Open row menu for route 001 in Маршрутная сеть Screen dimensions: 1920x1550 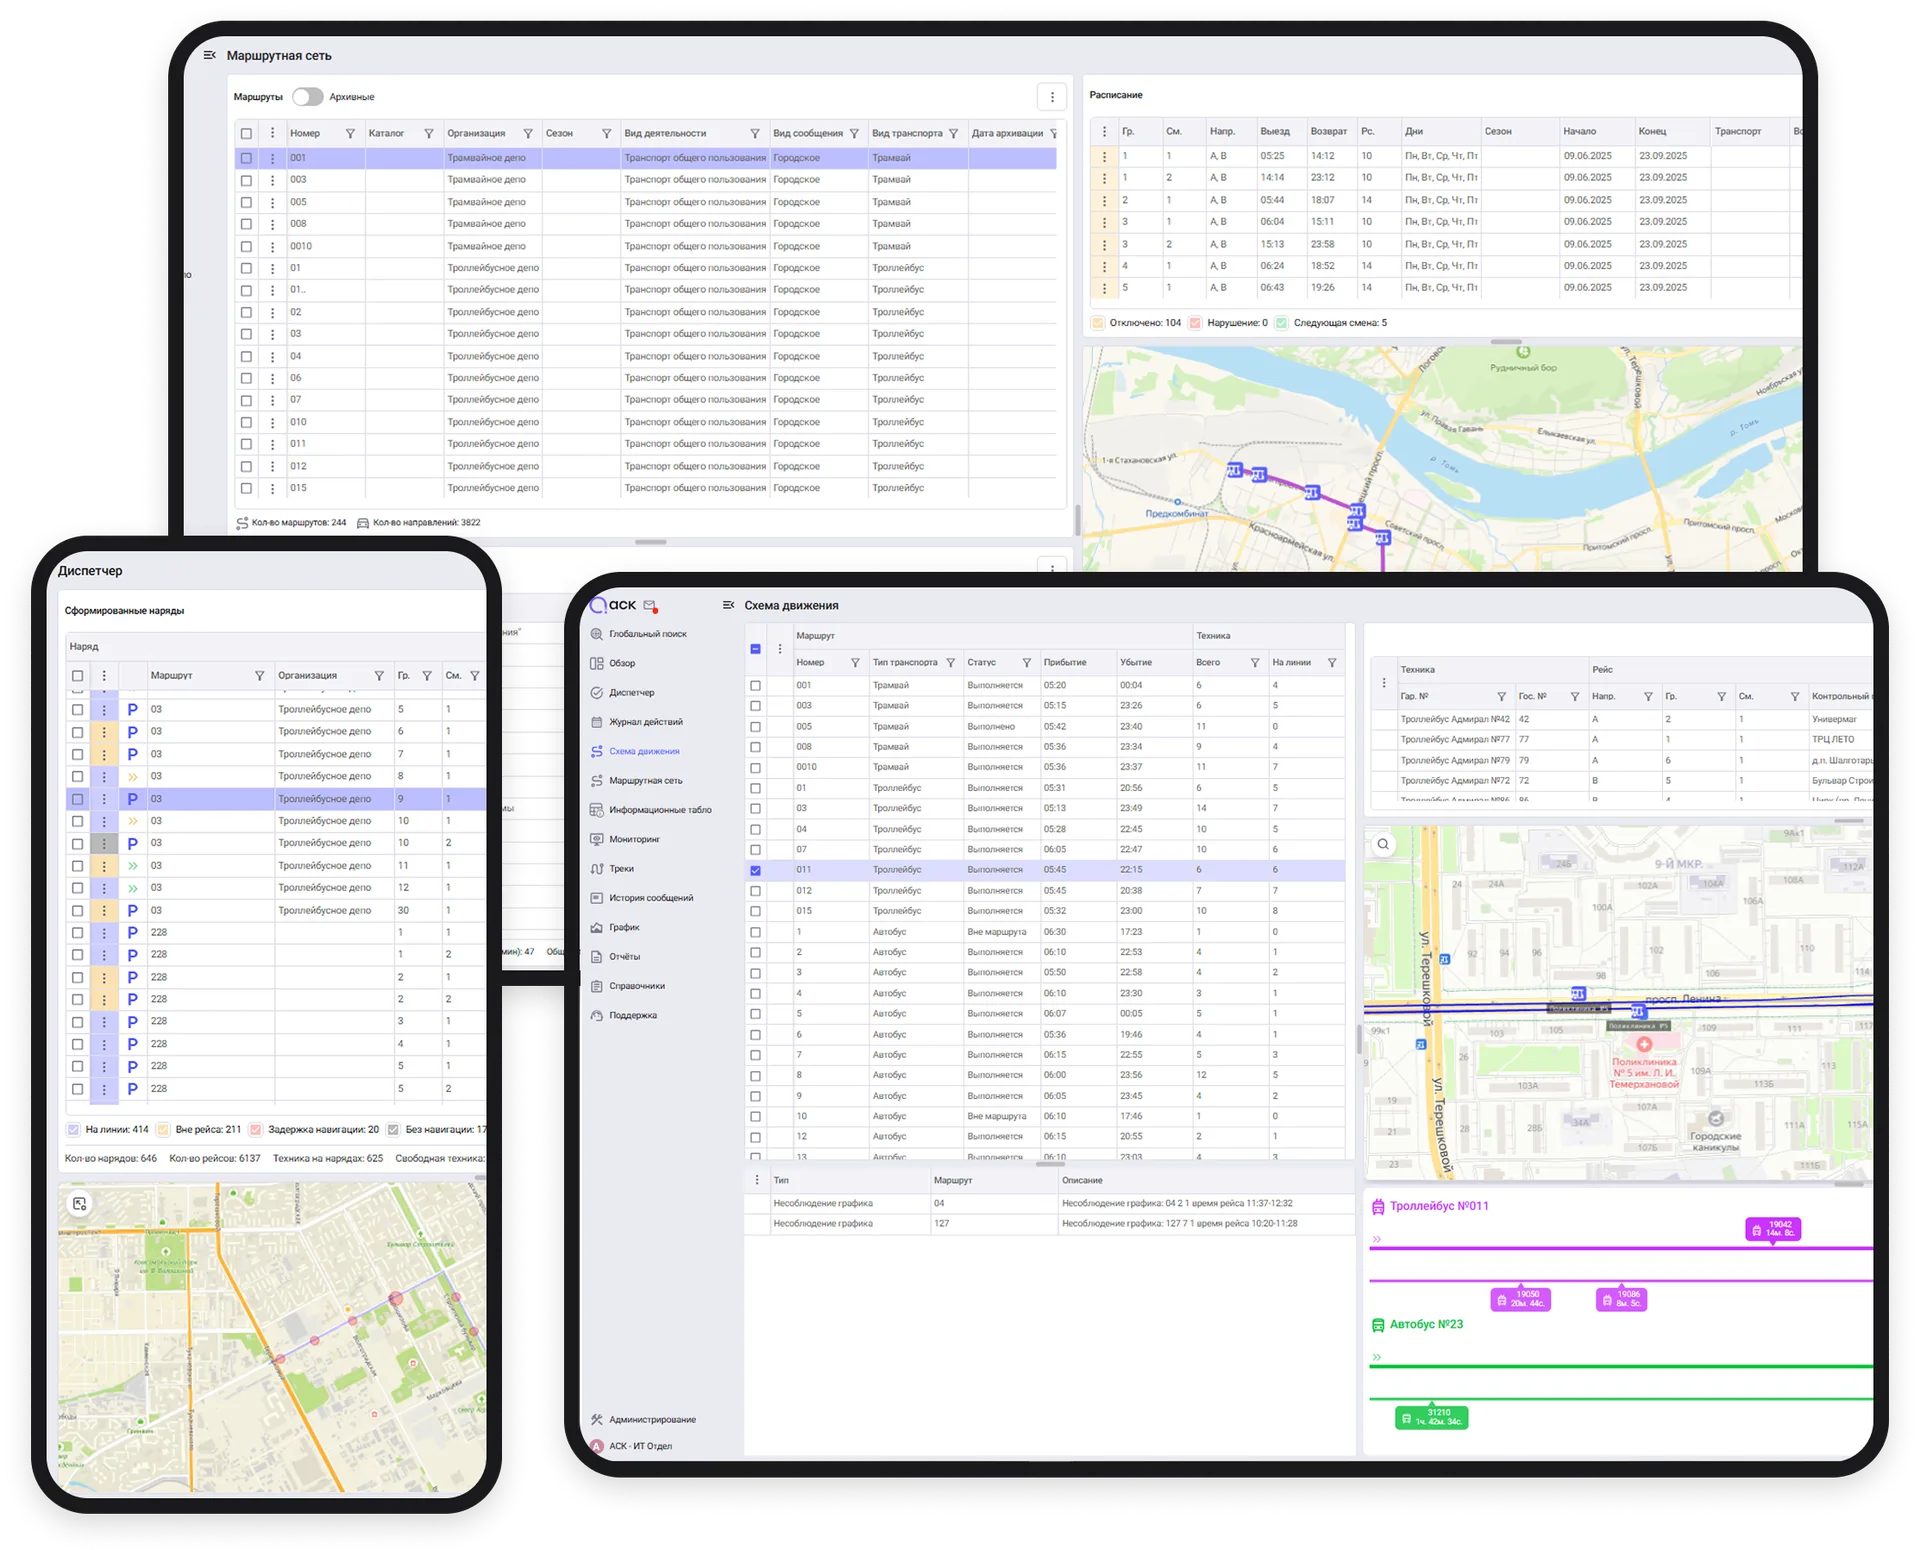(x=272, y=158)
